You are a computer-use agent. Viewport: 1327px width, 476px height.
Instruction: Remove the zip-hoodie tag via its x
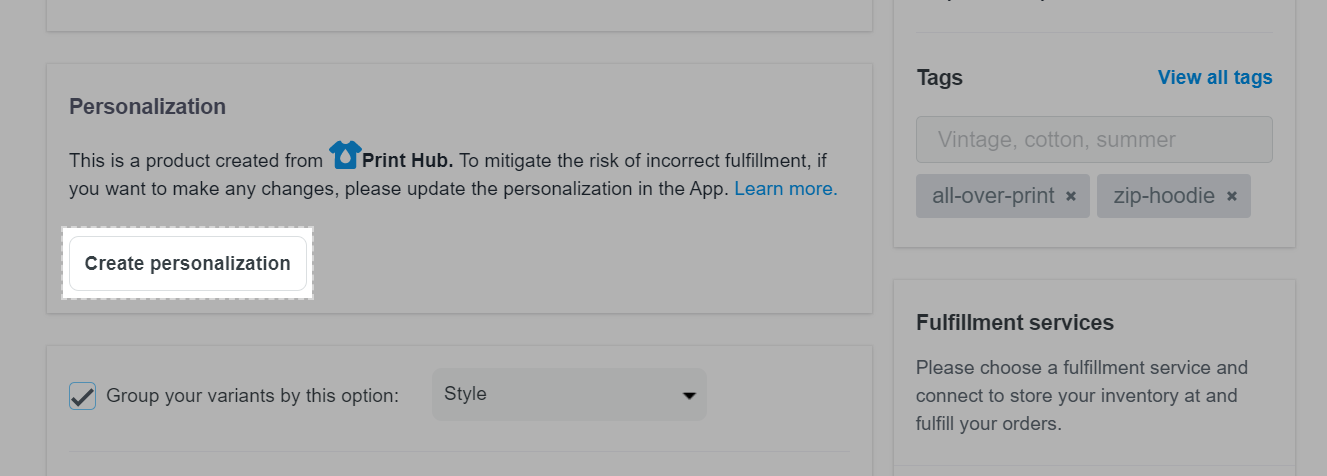click(1232, 197)
